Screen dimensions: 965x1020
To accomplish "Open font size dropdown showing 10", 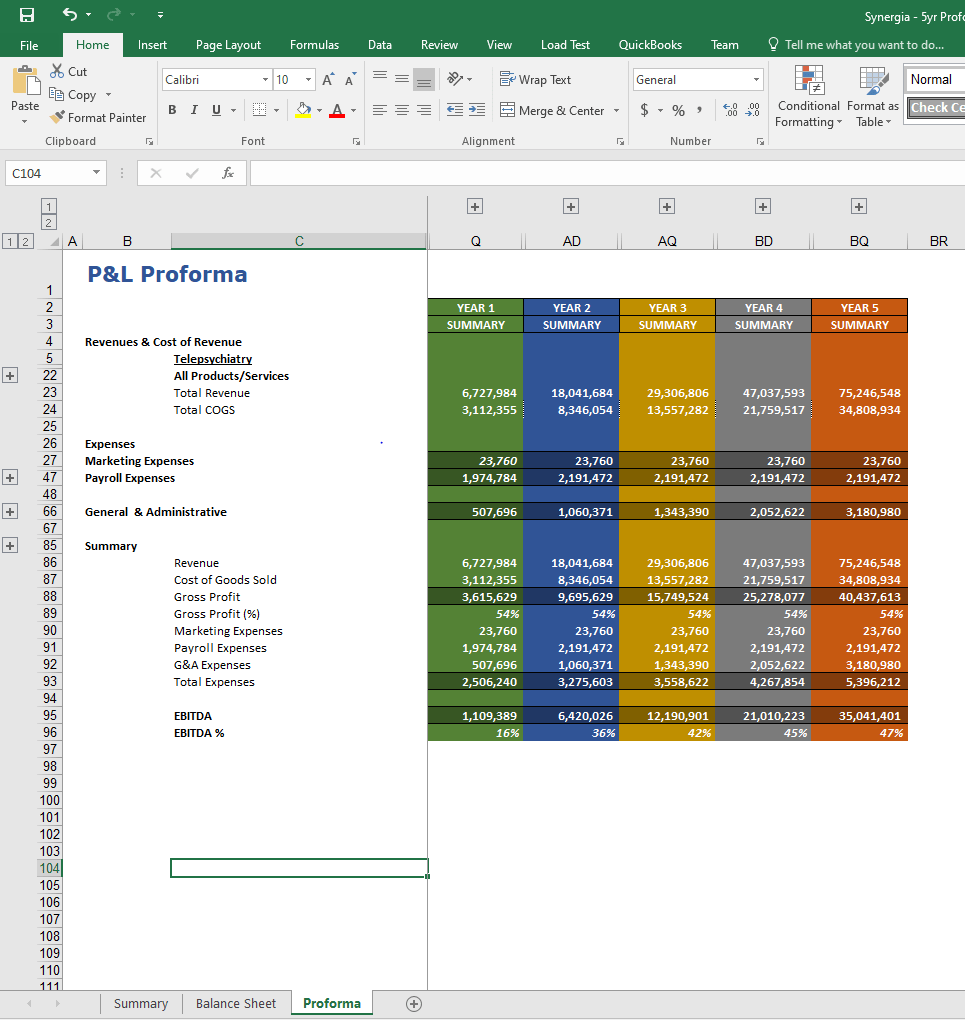I will point(308,79).
